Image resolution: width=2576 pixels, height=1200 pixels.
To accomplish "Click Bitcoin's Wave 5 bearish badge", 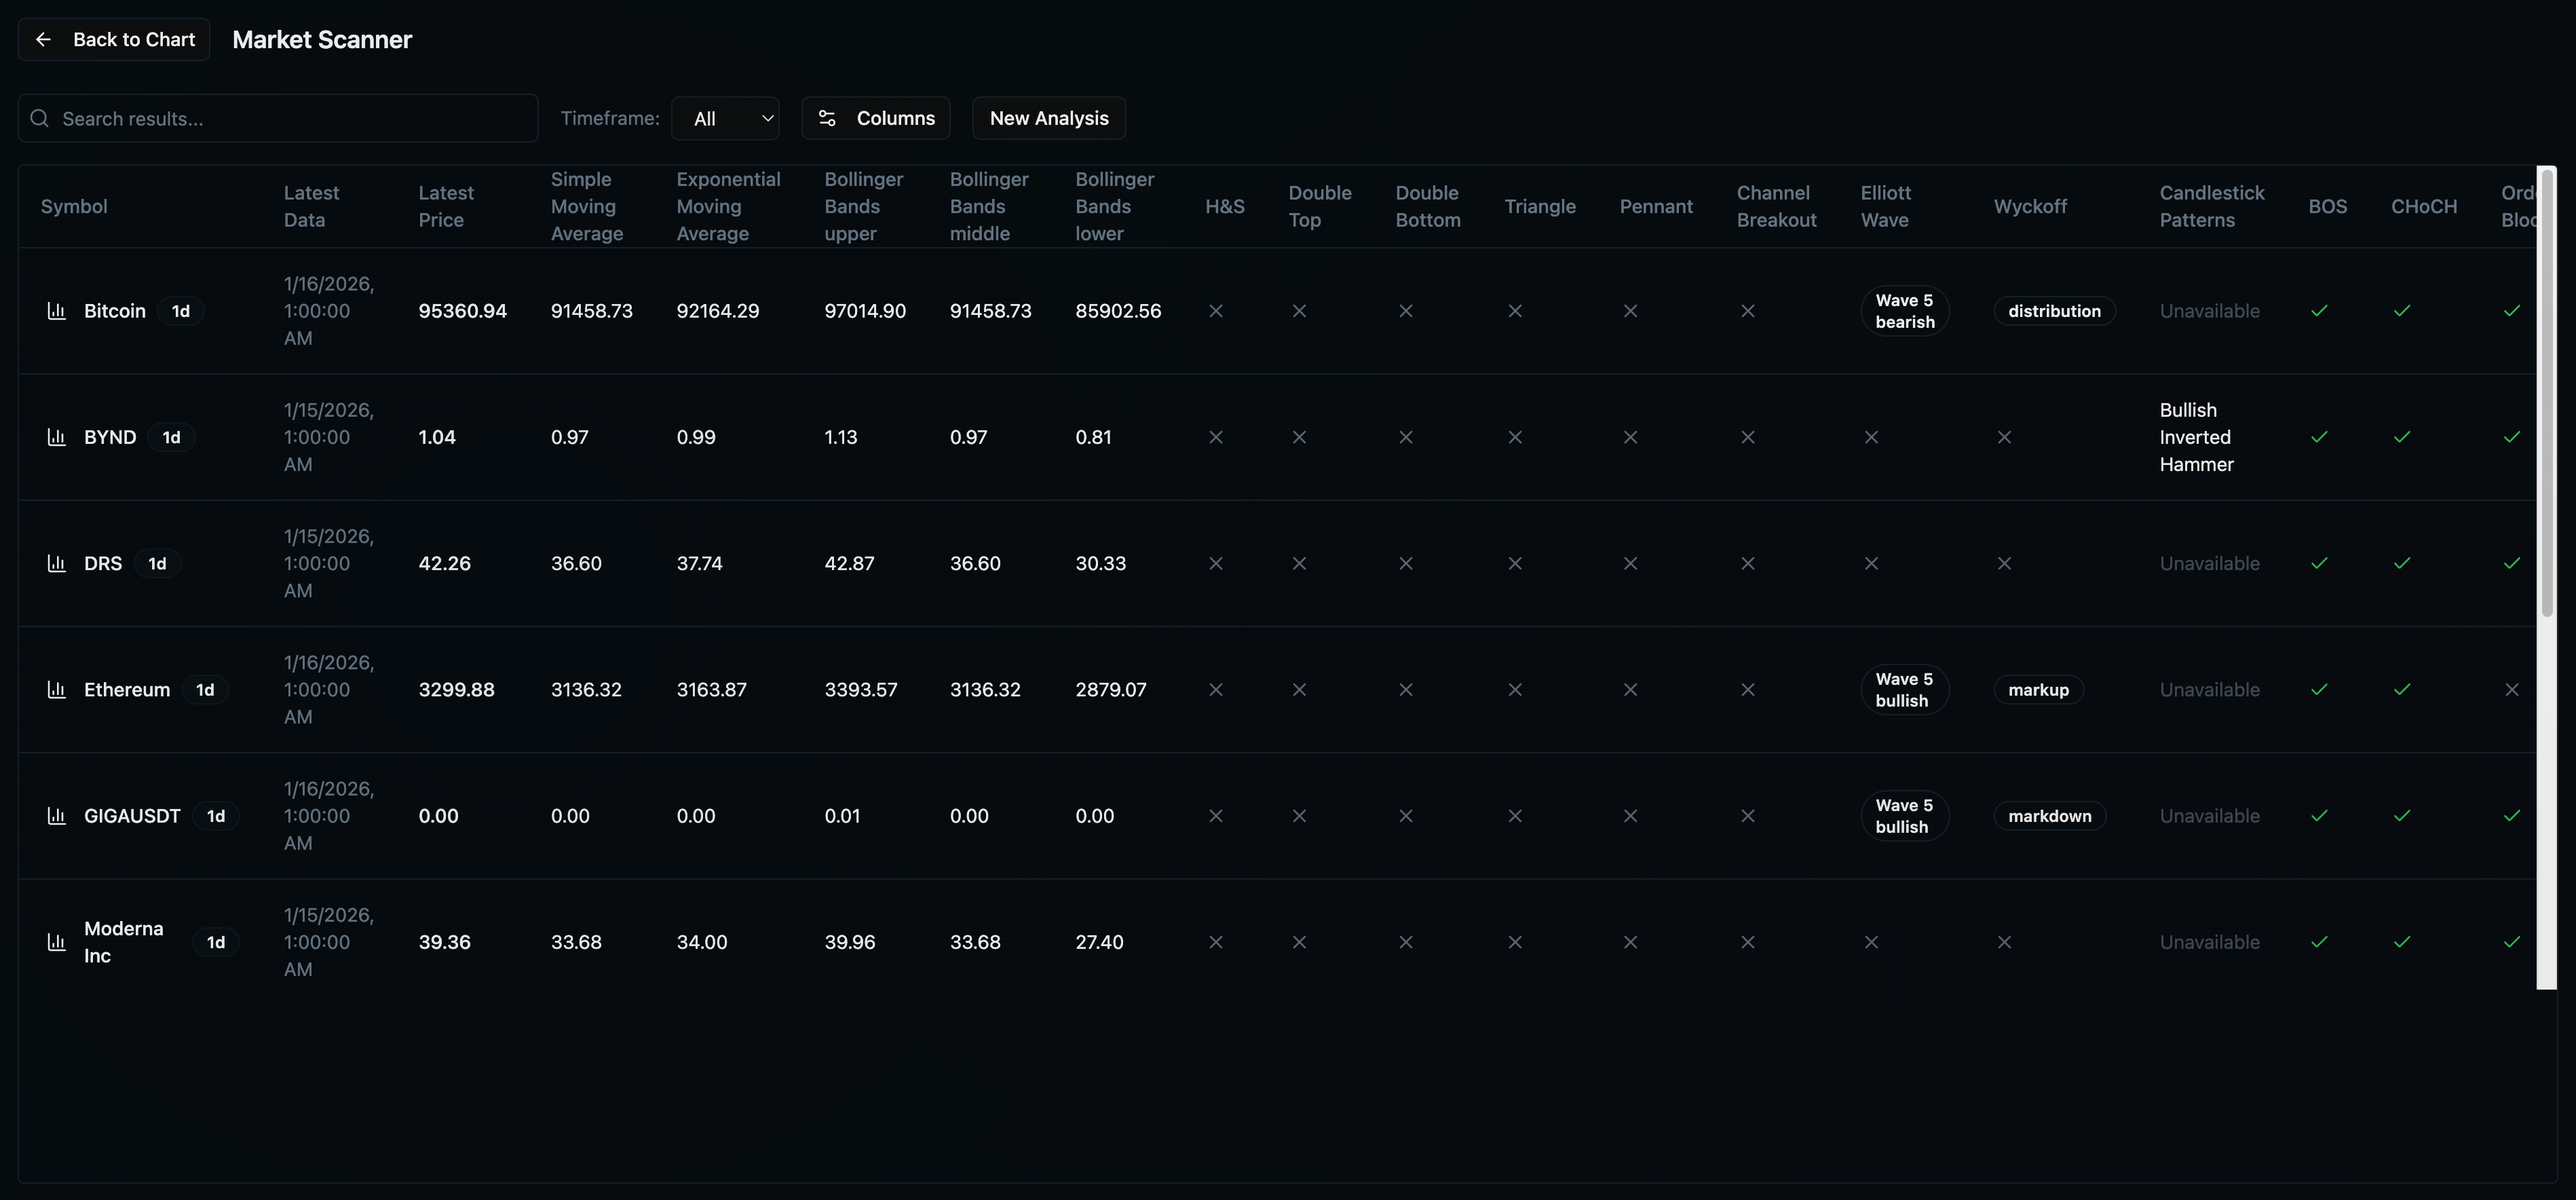I will [x=1904, y=311].
